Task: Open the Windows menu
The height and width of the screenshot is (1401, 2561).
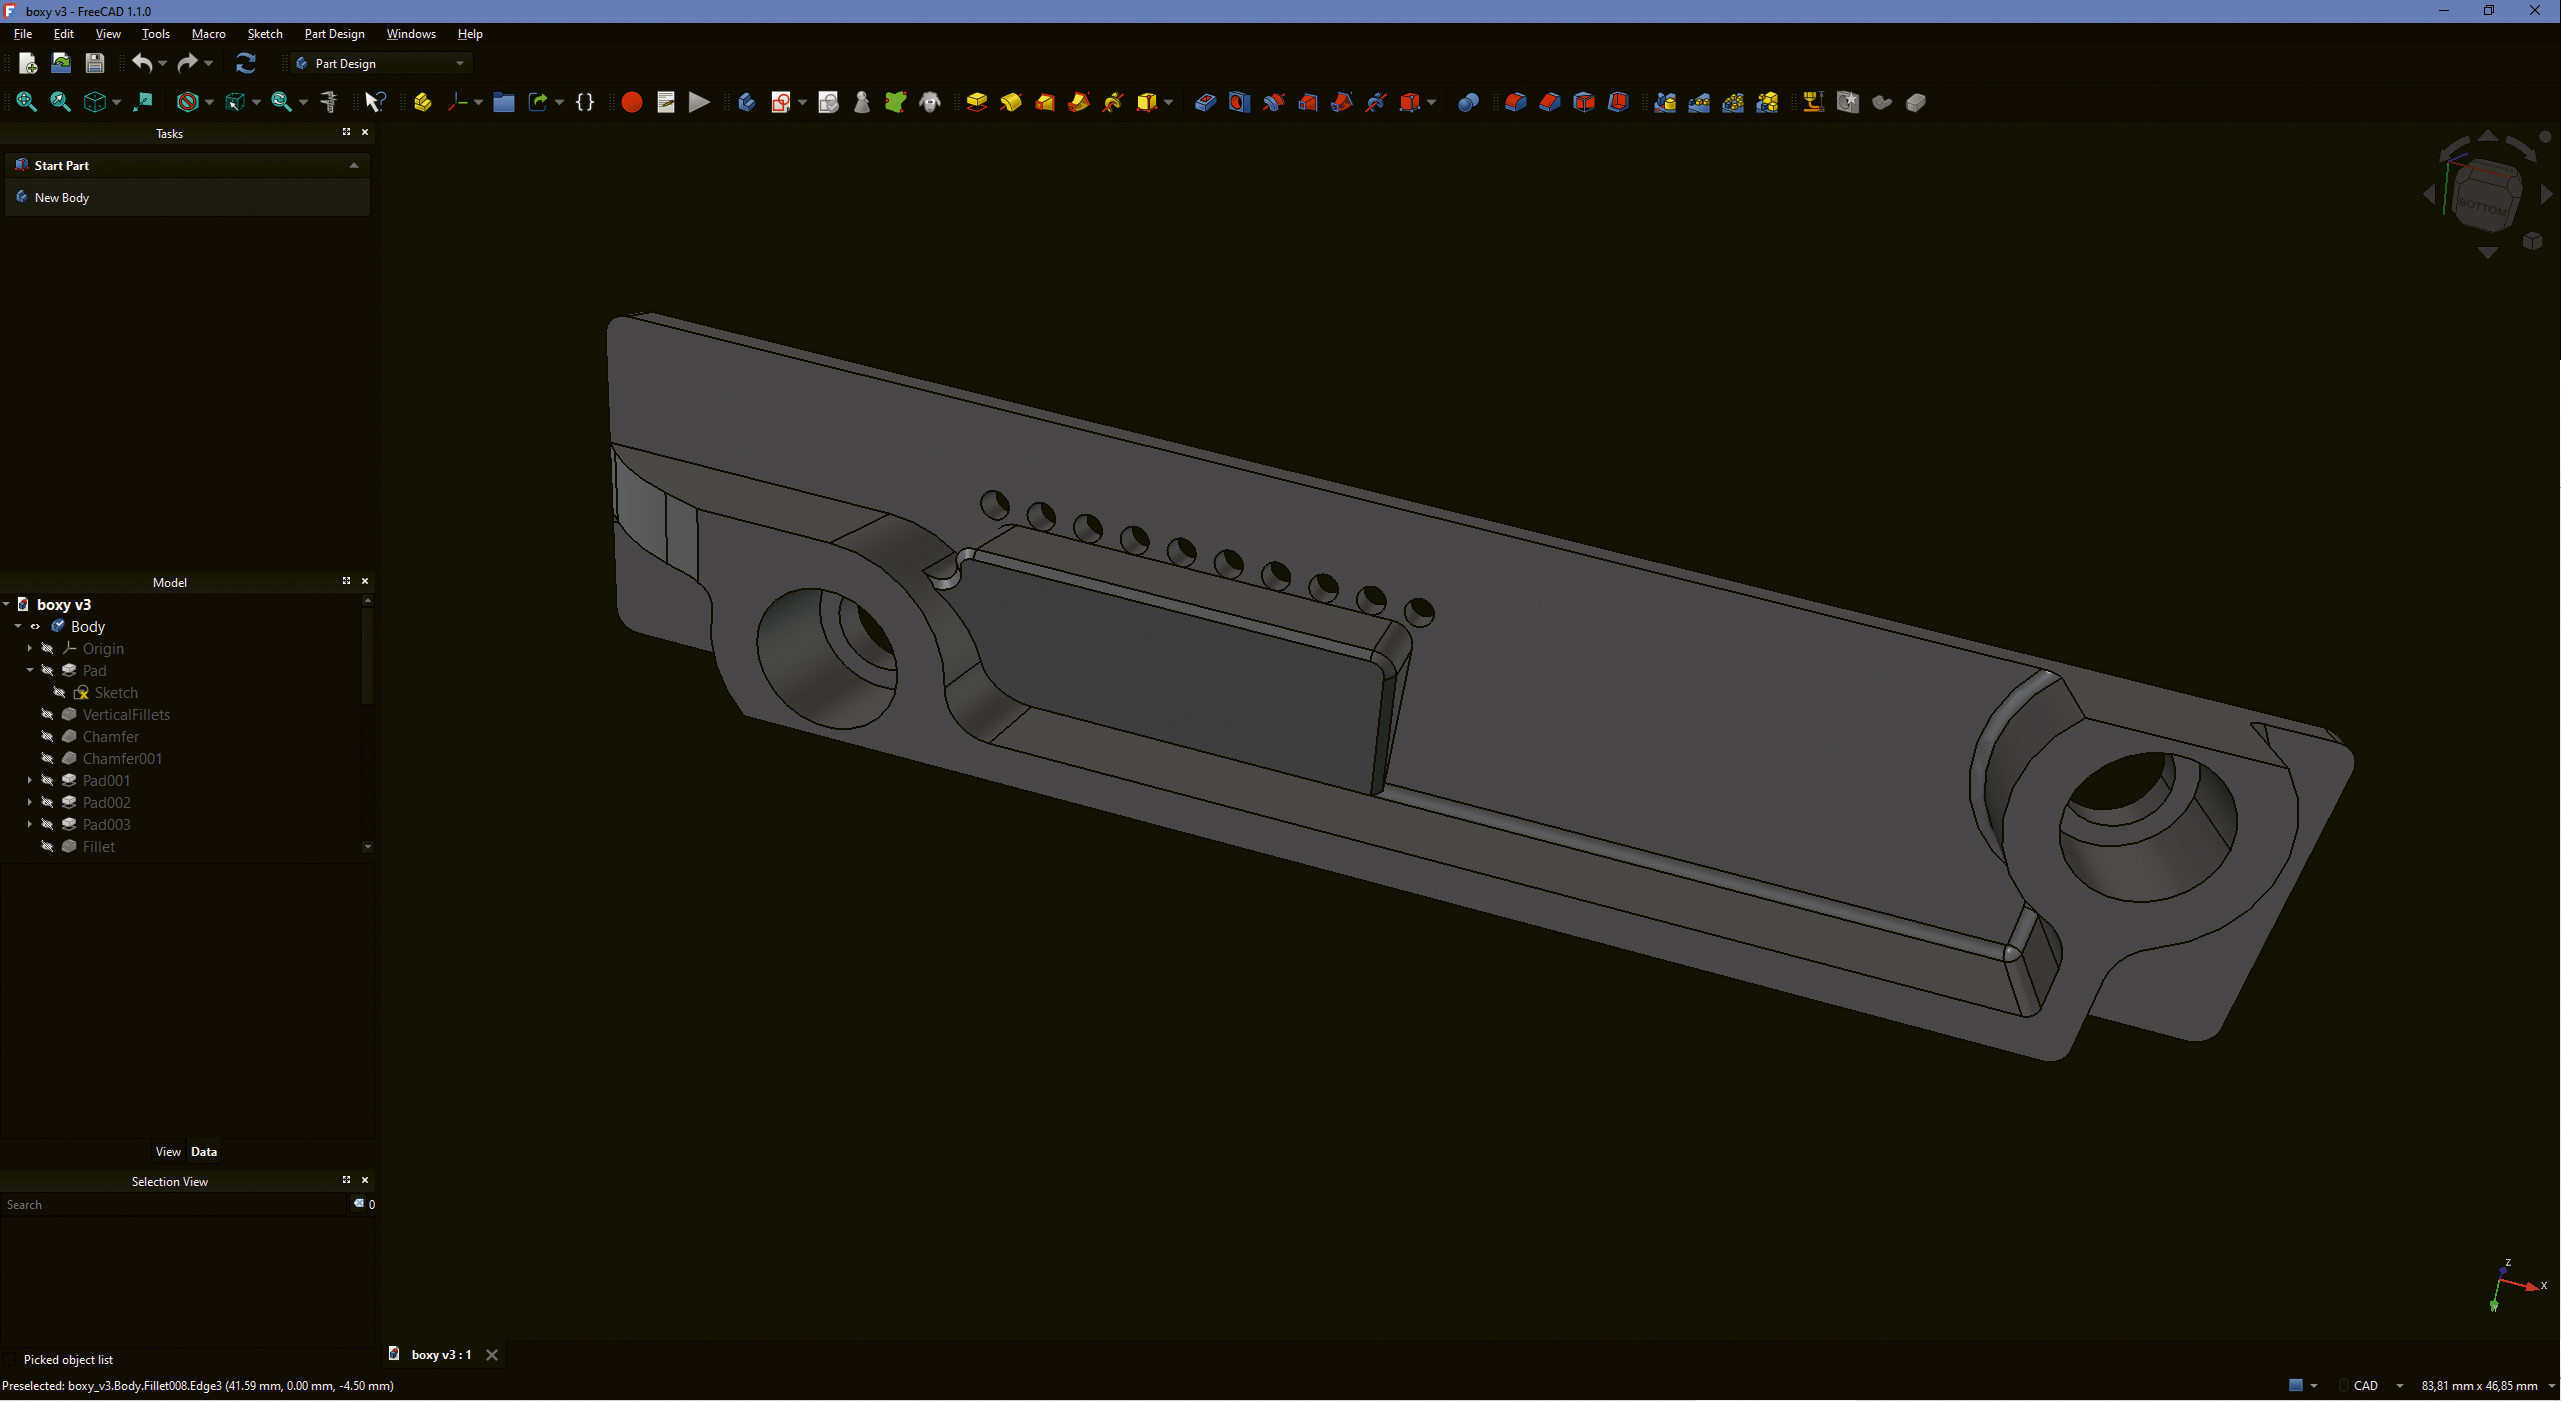Action: (x=411, y=34)
